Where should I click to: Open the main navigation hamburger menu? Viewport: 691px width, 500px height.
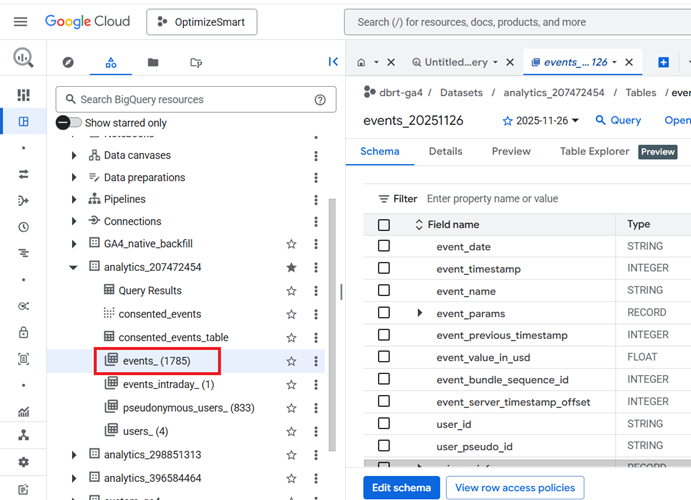click(x=20, y=22)
